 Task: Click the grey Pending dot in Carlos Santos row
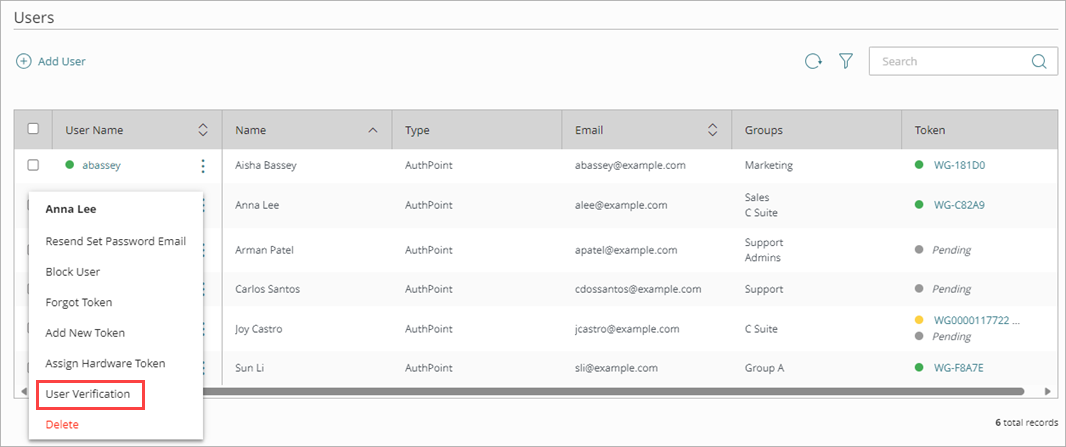[x=919, y=289]
